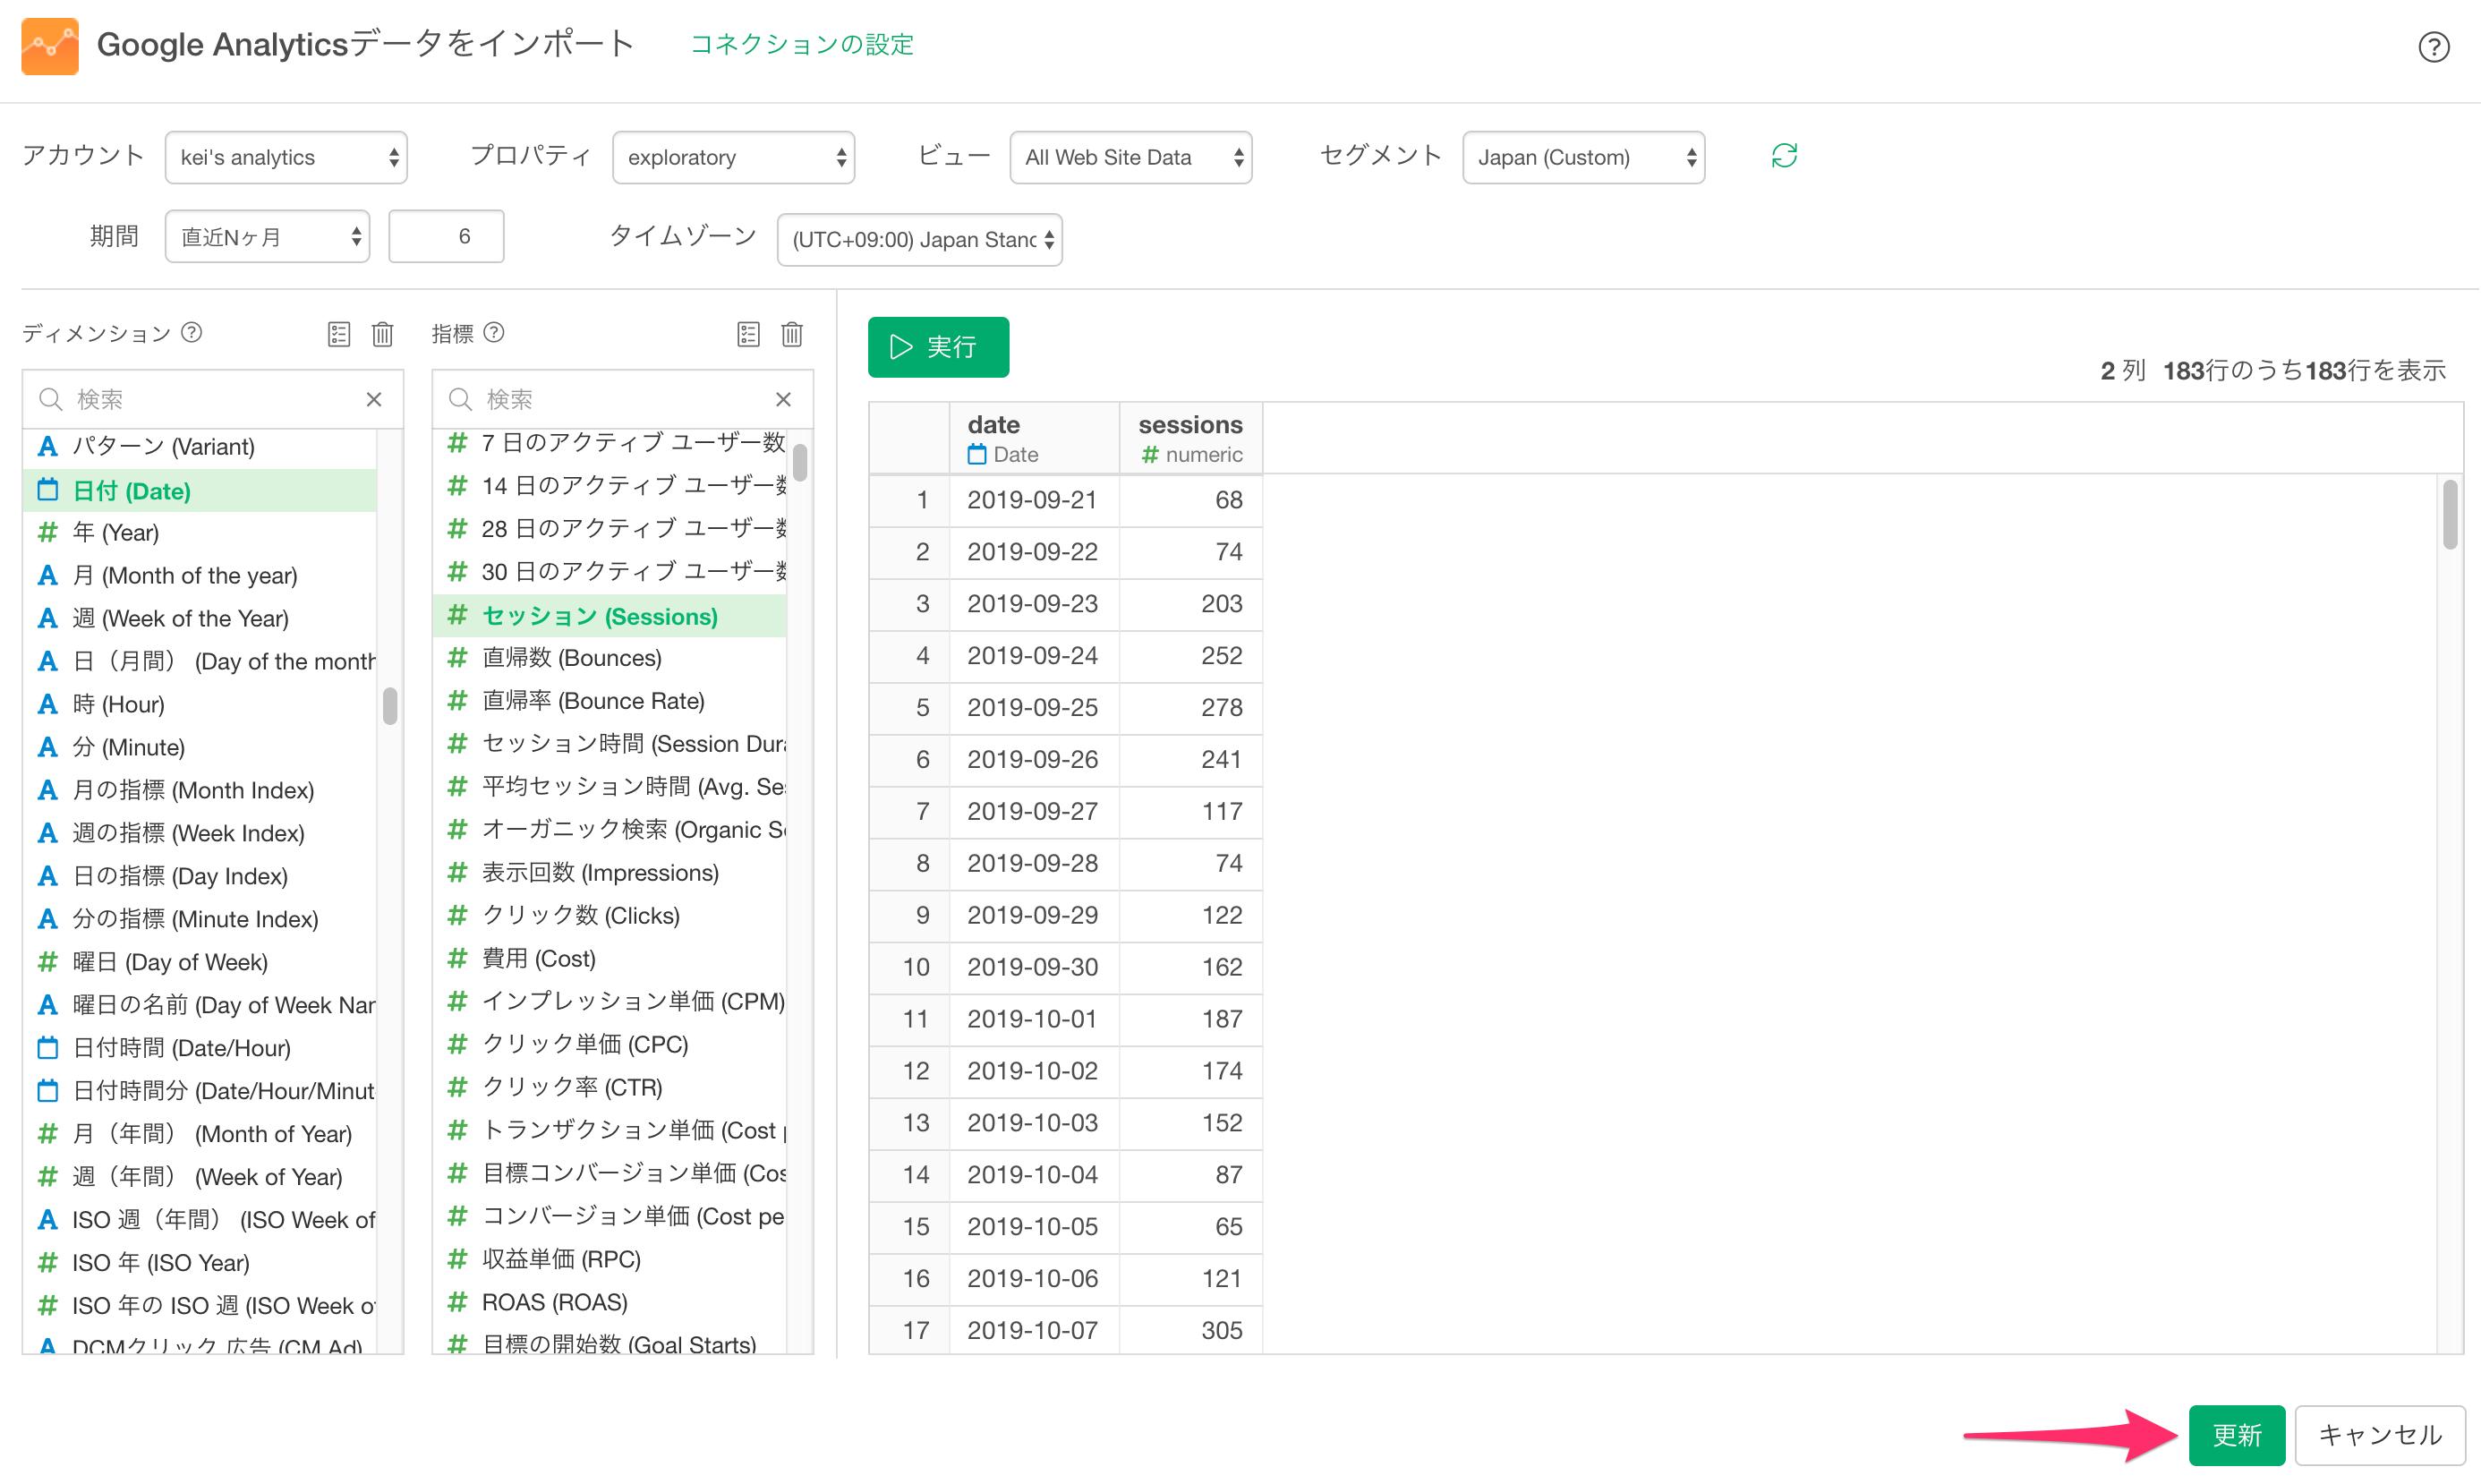Screen dimensions: 2481x1484
Task: Clear metrics with the trash icon
Action: click(x=792, y=334)
